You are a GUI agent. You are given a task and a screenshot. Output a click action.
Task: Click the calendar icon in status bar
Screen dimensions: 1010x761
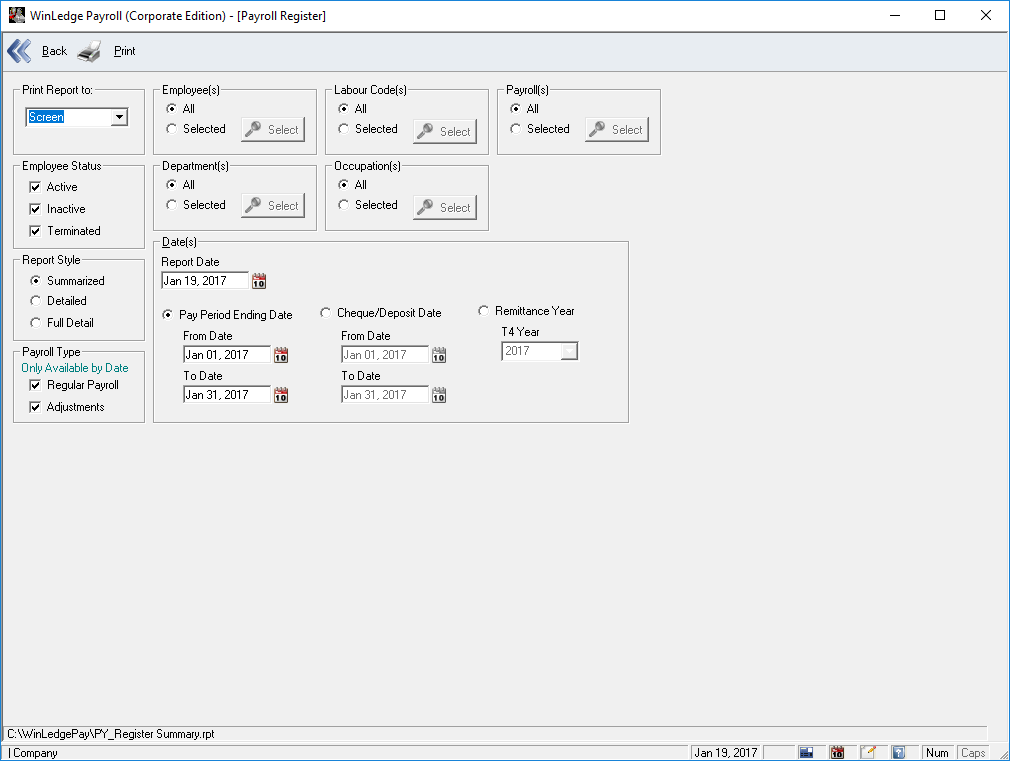pyautogui.click(x=837, y=752)
